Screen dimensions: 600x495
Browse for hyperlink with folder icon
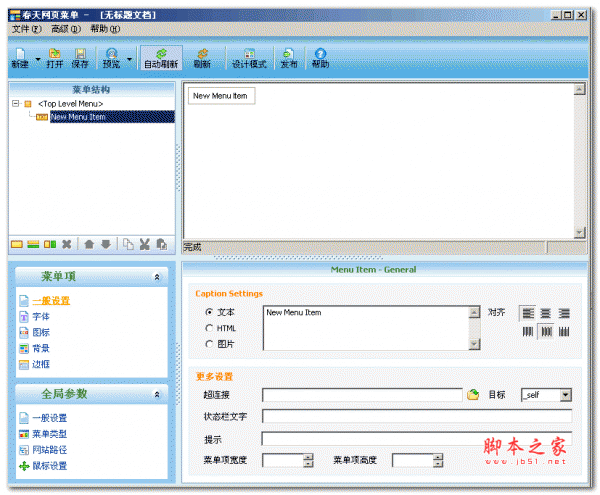tap(474, 395)
